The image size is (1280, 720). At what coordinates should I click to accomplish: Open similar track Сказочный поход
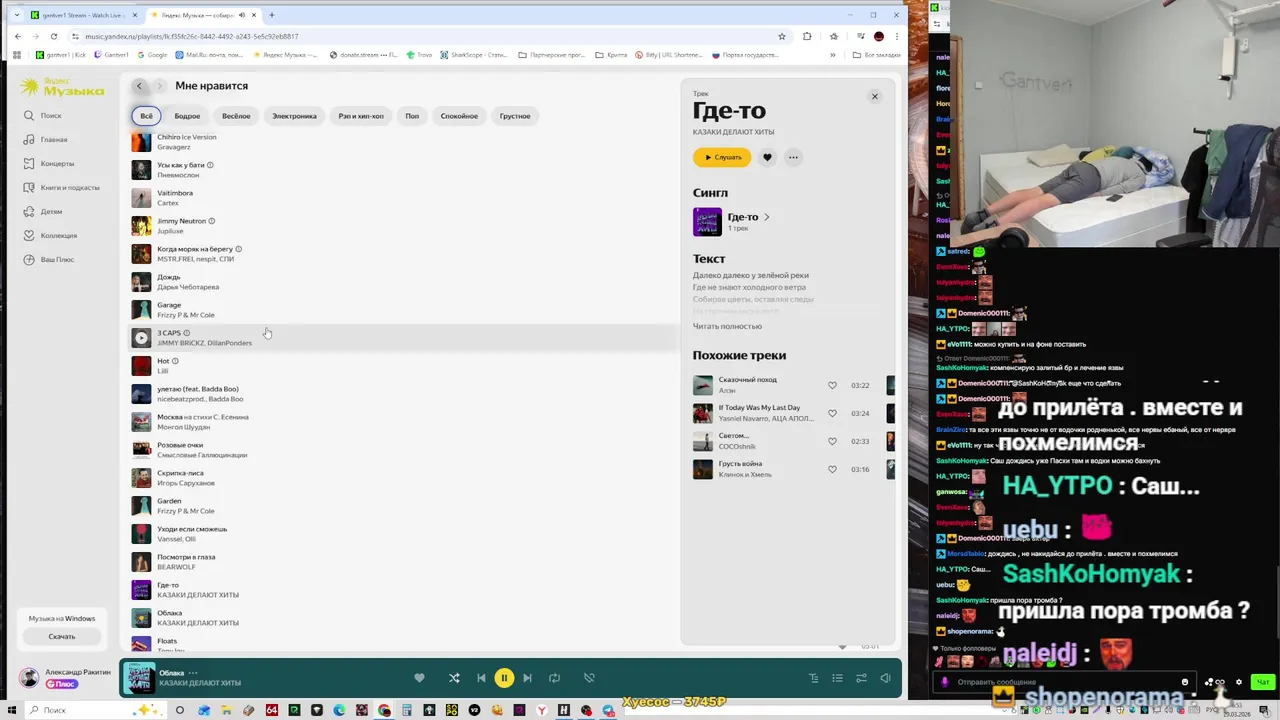(x=747, y=380)
